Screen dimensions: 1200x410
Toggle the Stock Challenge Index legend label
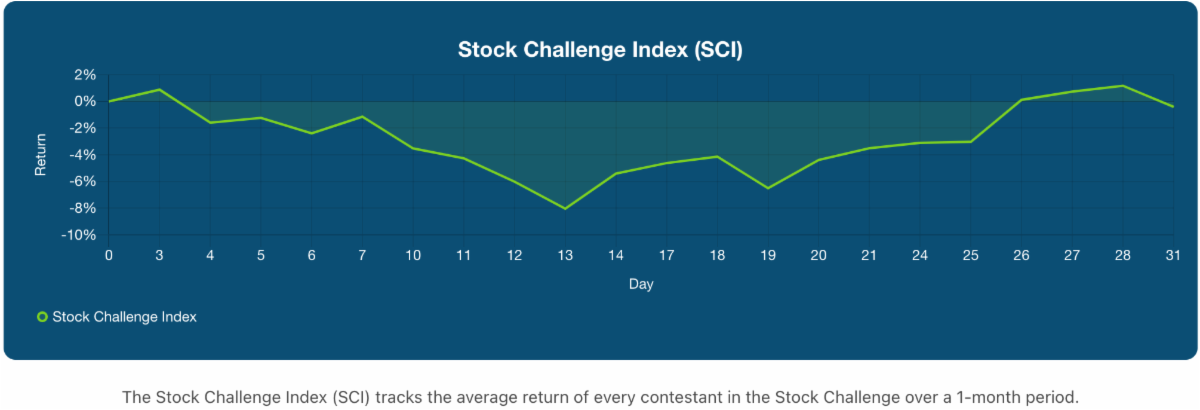coord(124,317)
